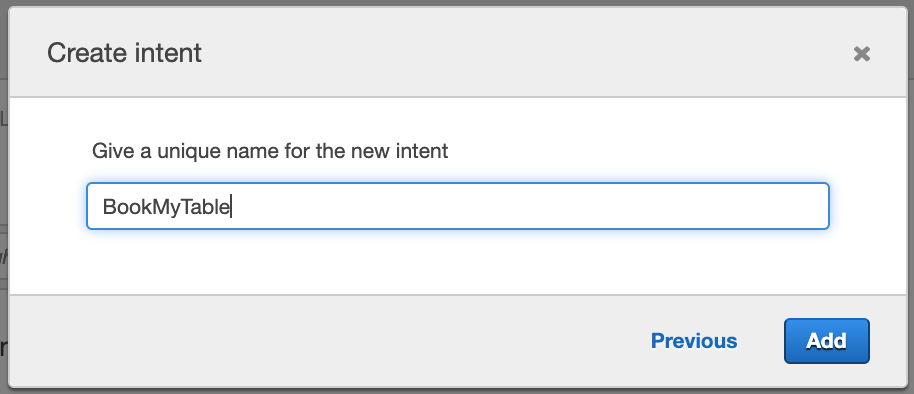Viewport: 914px width, 394px height.
Task: Click the dialog footer beside Previous
Action: pos(350,341)
